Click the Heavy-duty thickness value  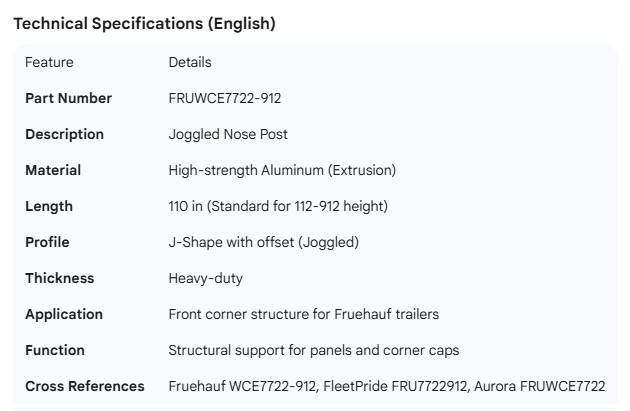(205, 278)
